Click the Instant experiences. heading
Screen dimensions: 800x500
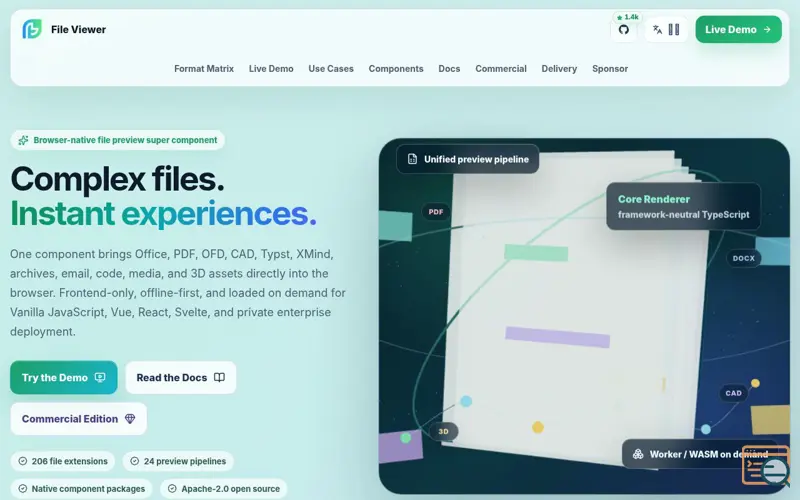[x=163, y=213]
